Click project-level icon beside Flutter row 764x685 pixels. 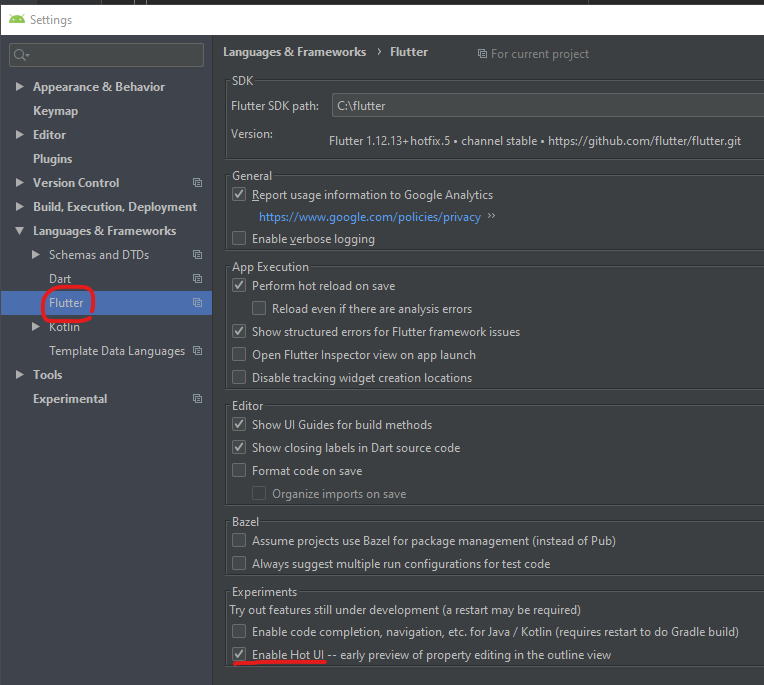197,303
